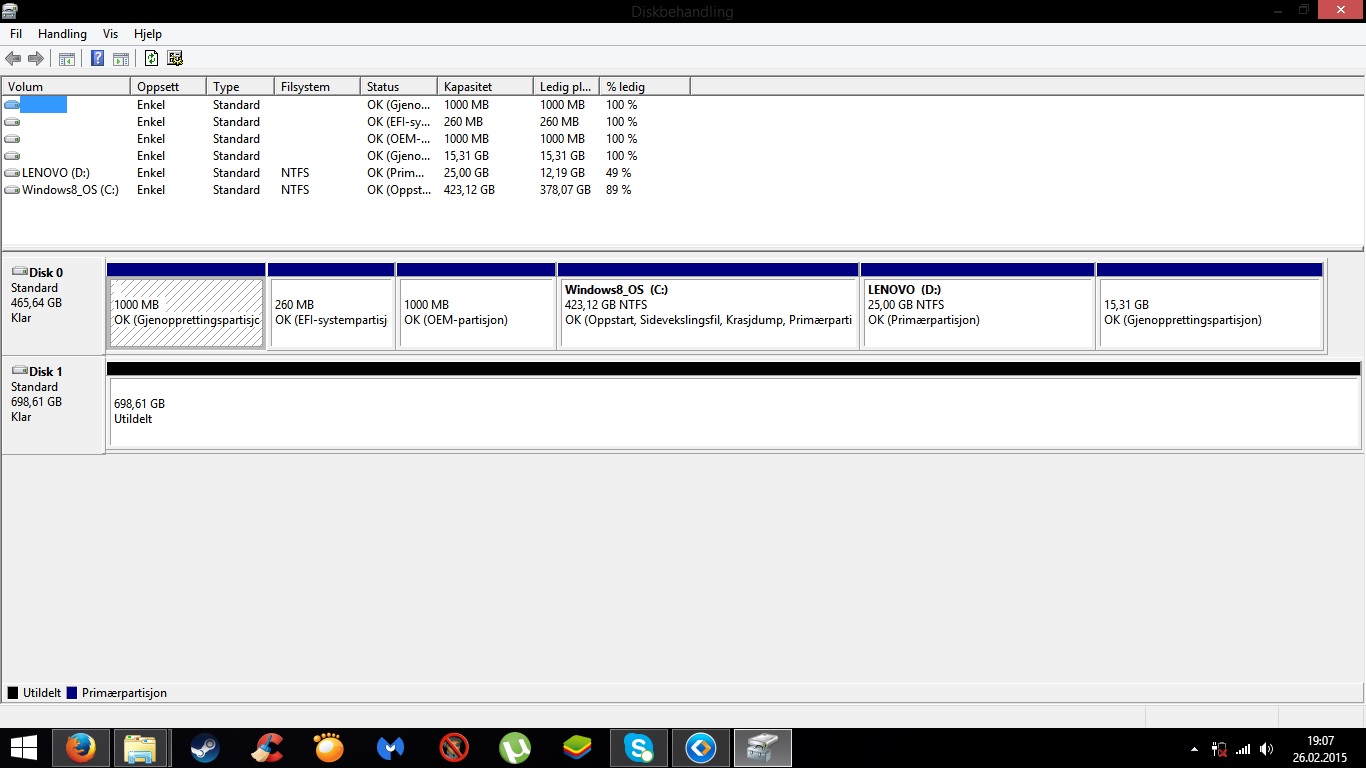Sort by the Ledig pl... column header

(566, 87)
